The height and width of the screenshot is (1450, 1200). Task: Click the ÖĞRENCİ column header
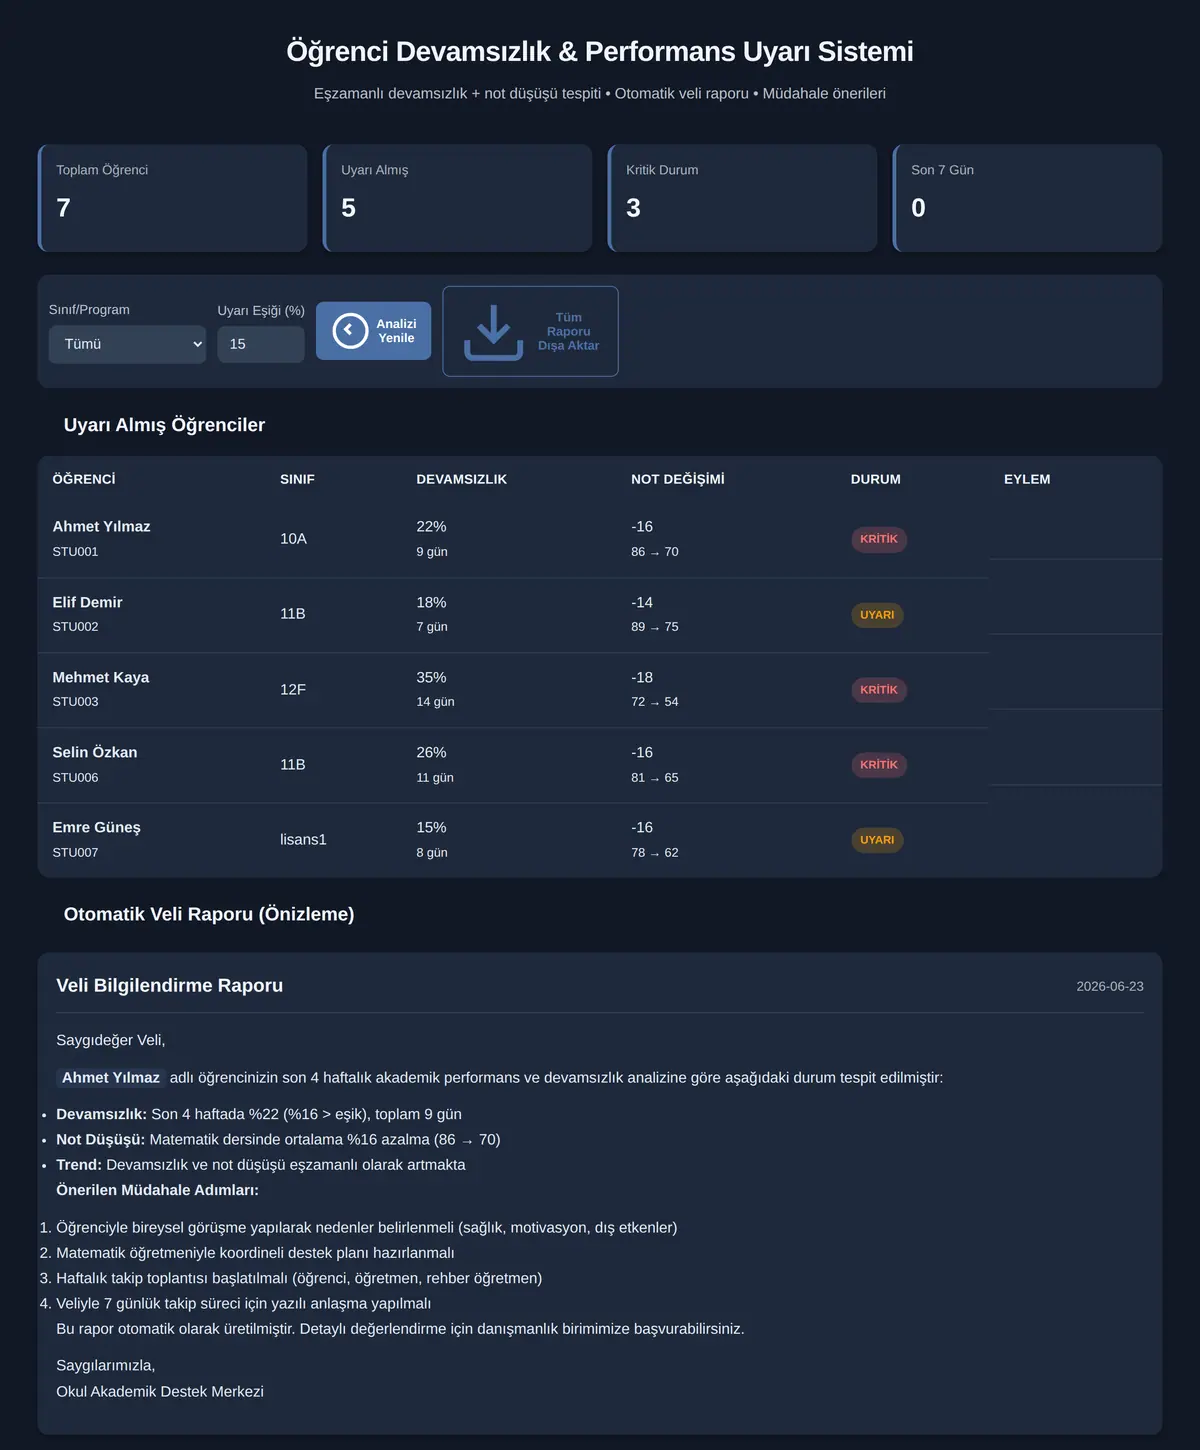[x=84, y=480]
